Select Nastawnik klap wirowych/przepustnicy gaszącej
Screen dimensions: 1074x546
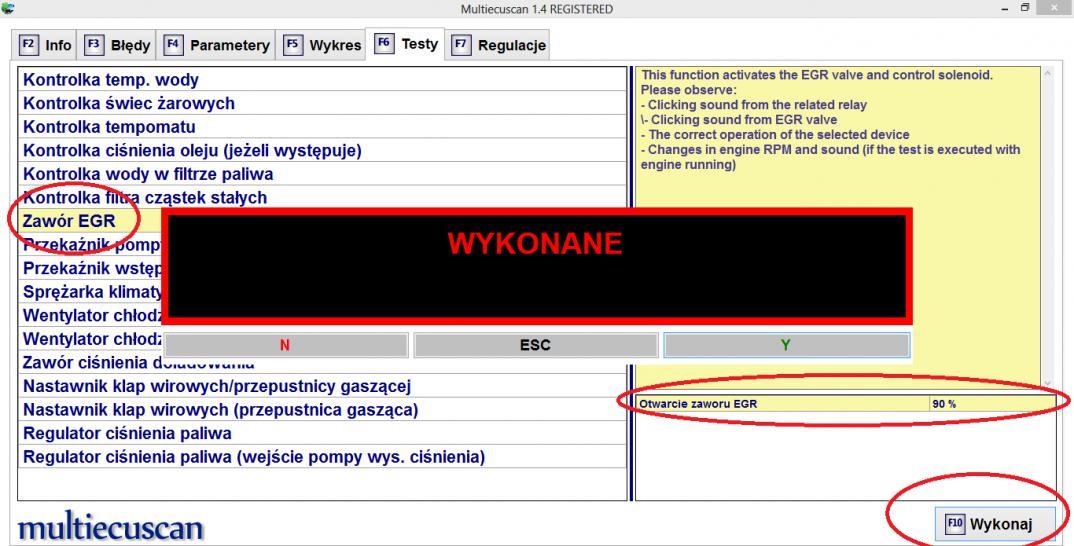point(323,386)
